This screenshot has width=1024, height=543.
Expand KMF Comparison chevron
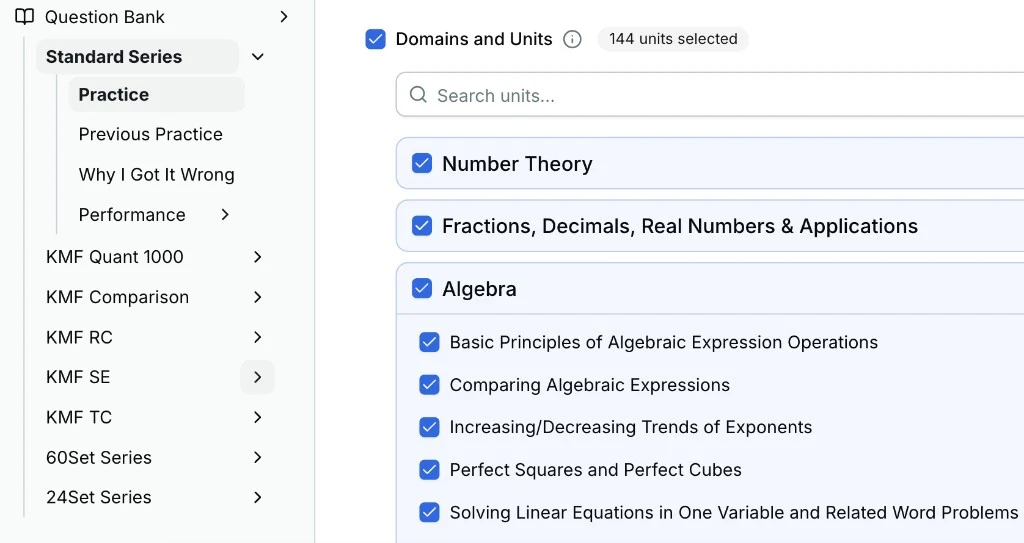(257, 297)
